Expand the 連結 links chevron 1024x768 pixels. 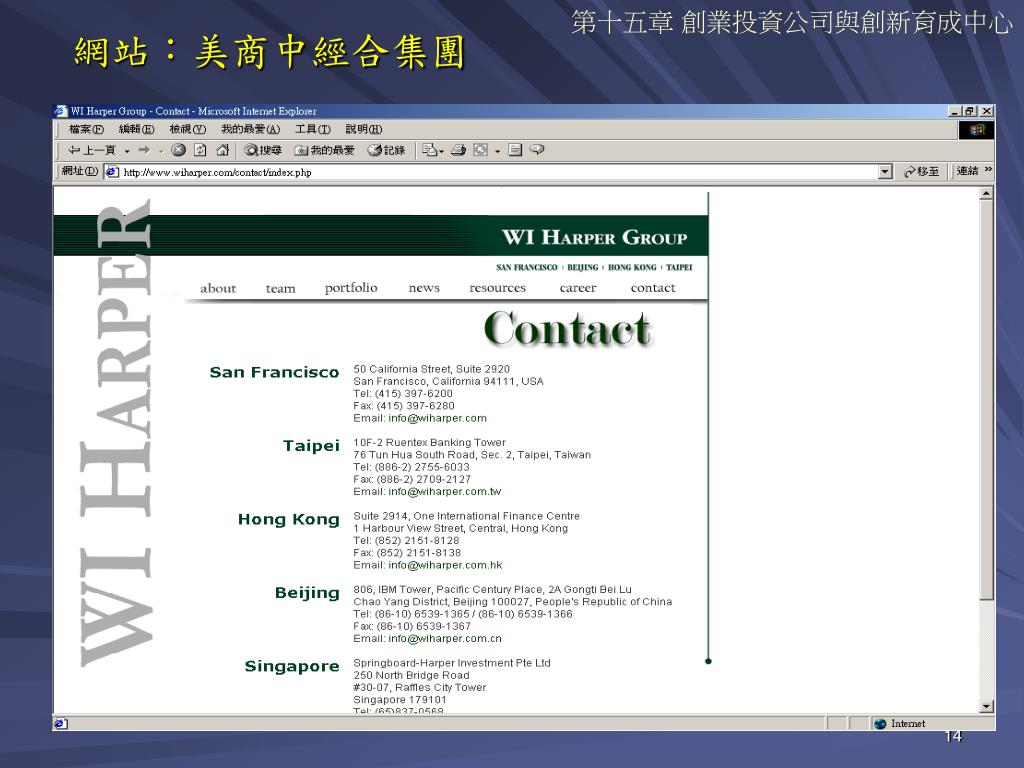[988, 170]
